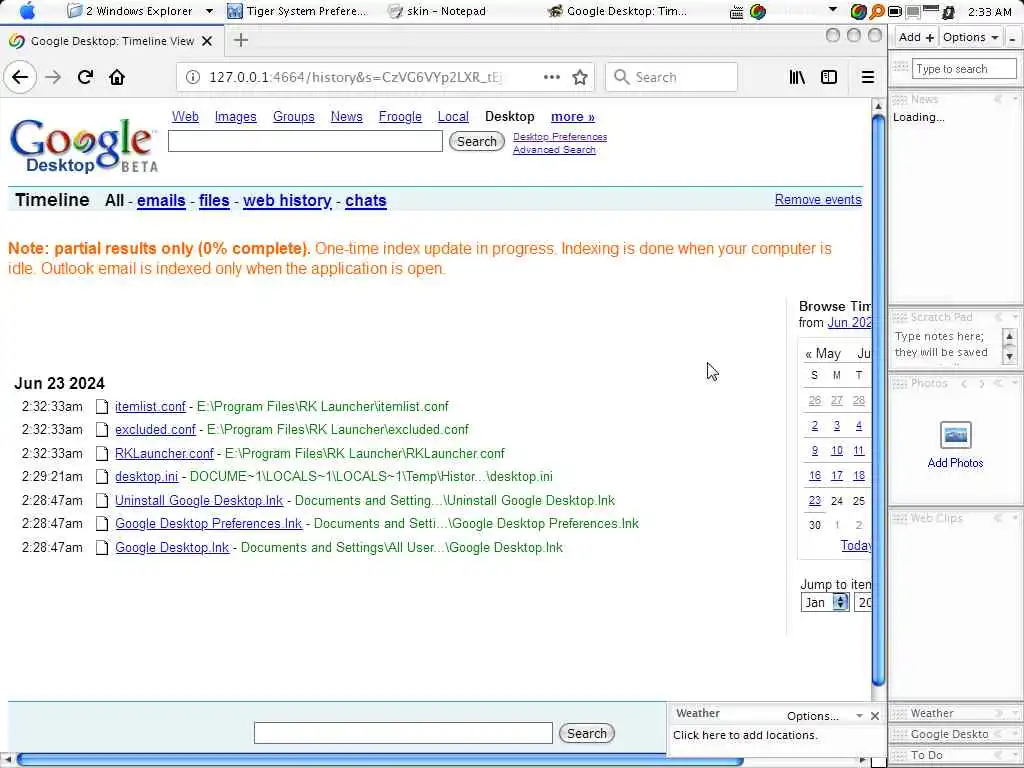Viewport: 1024px width, 768px height.
Task: Open the itemlist.conf file icon
Action: 102,406
